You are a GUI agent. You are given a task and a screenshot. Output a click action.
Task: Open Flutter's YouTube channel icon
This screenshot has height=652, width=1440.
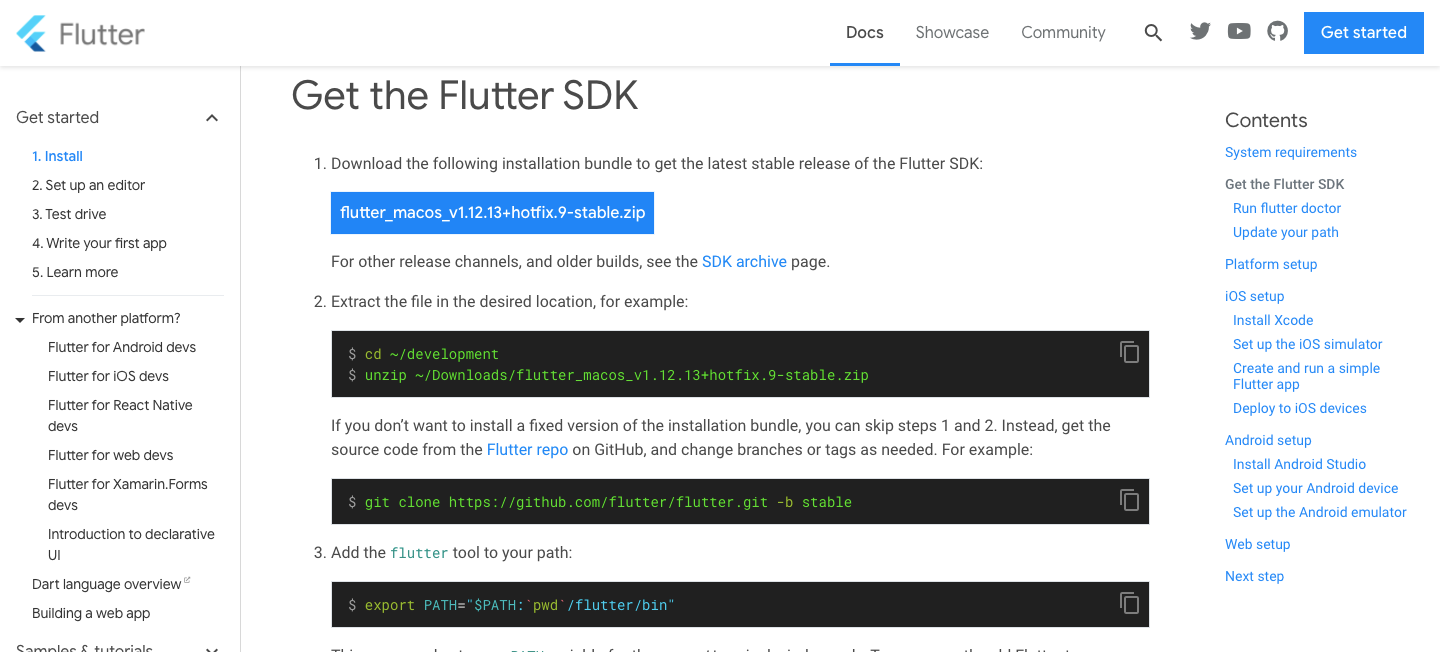(1238, 31)
